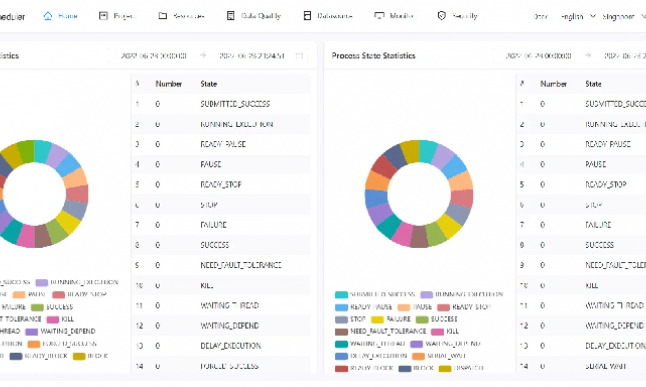Viewport: 646px width, 387px height.
Task: Select FORCED_SUCCESS row in left table
Action: [221, 365]
